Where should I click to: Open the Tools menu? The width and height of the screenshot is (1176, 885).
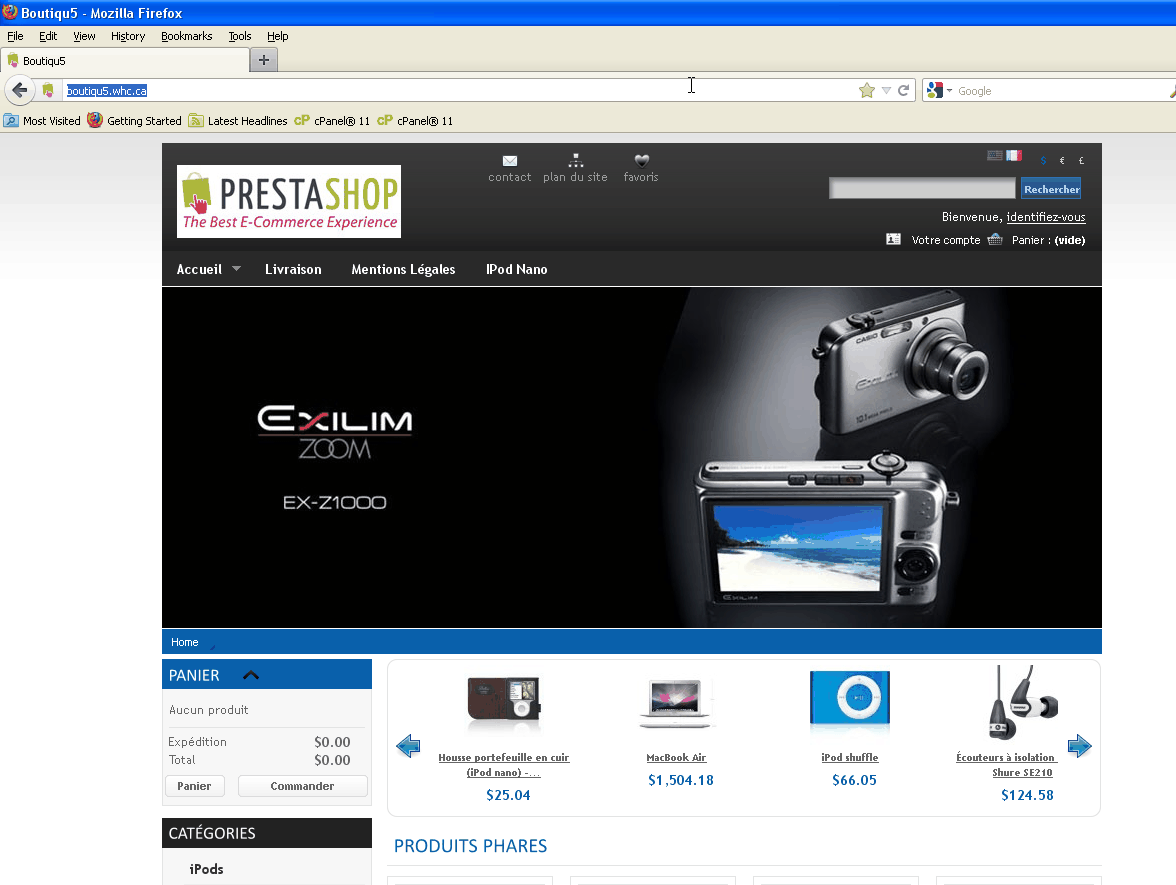click(240, 36)
